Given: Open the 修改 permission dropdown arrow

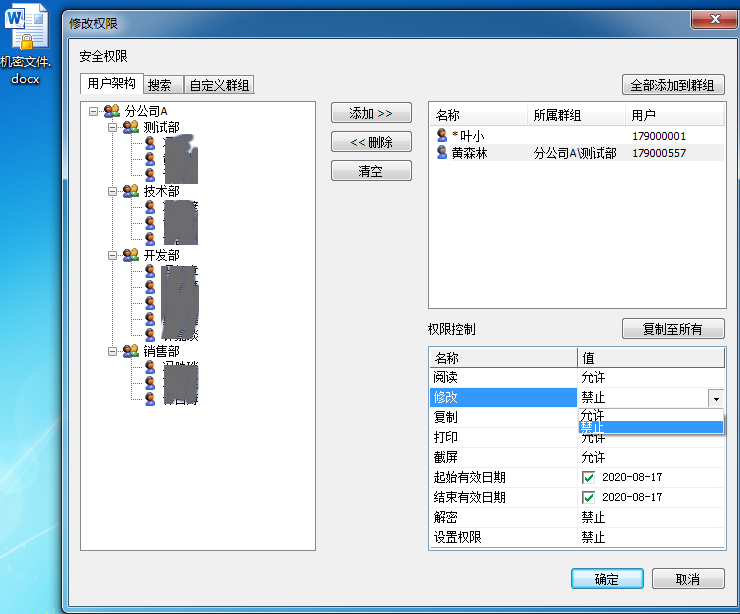Looking at the screenshot, I should (x=716, y=398).
